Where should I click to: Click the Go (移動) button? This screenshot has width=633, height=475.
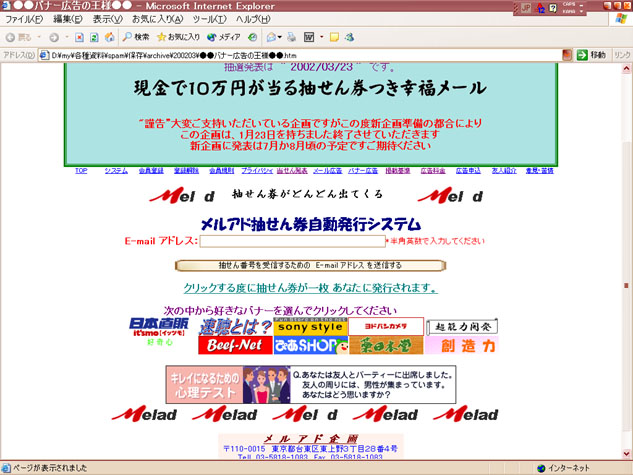591,55
